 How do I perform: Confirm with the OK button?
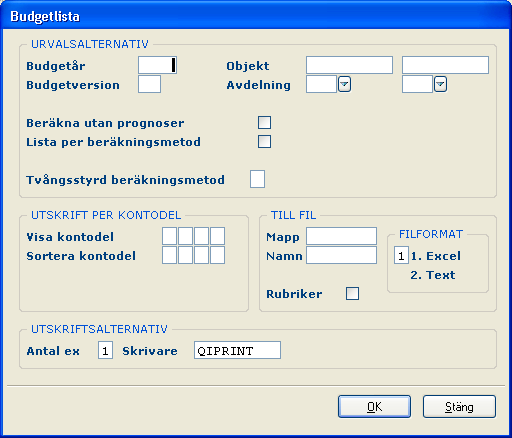374,406
